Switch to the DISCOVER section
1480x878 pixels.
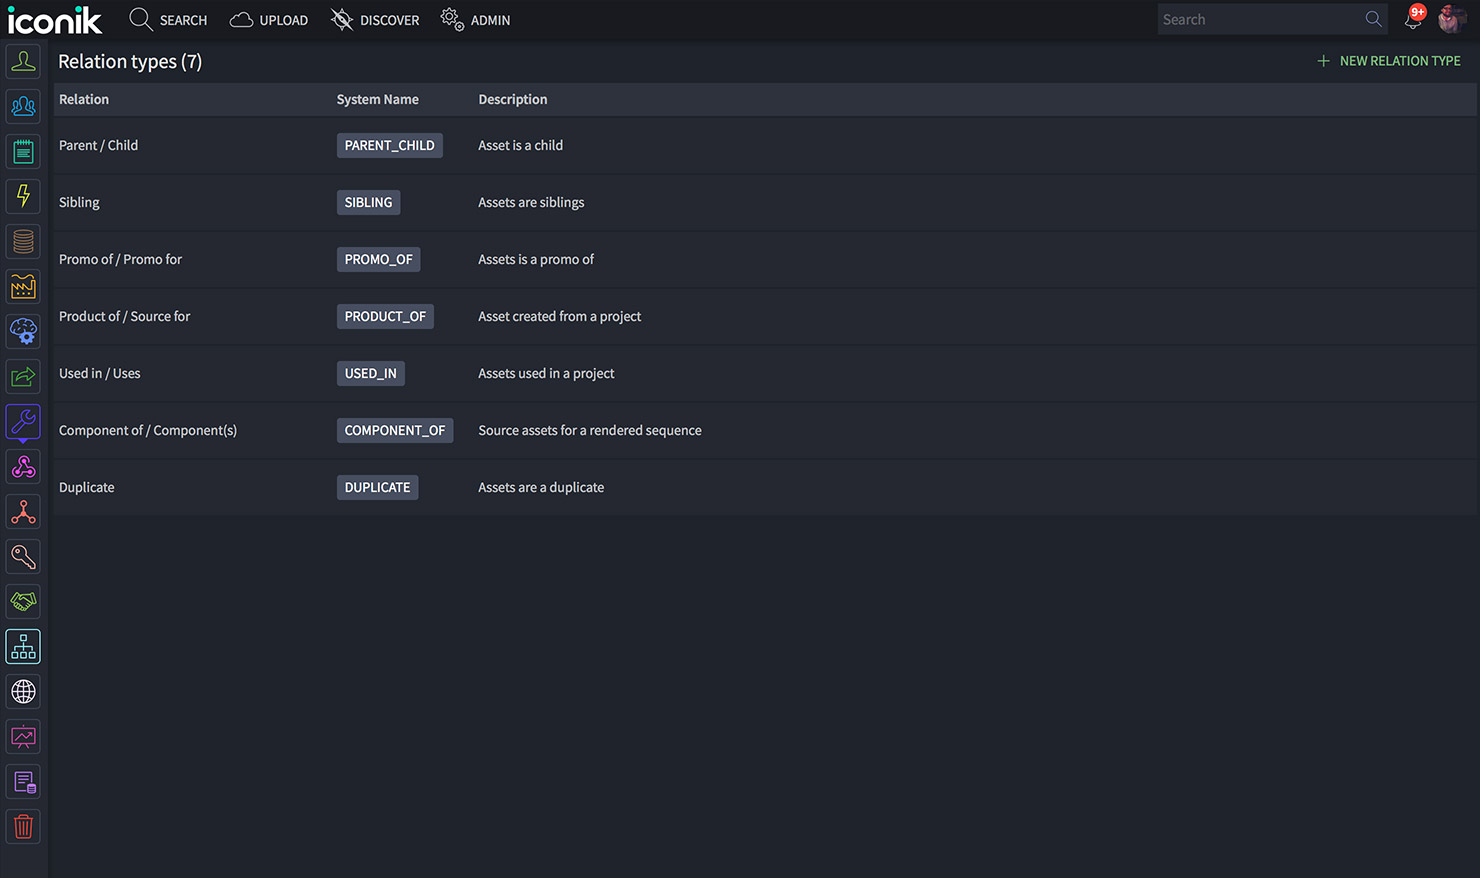pos(375,19)
